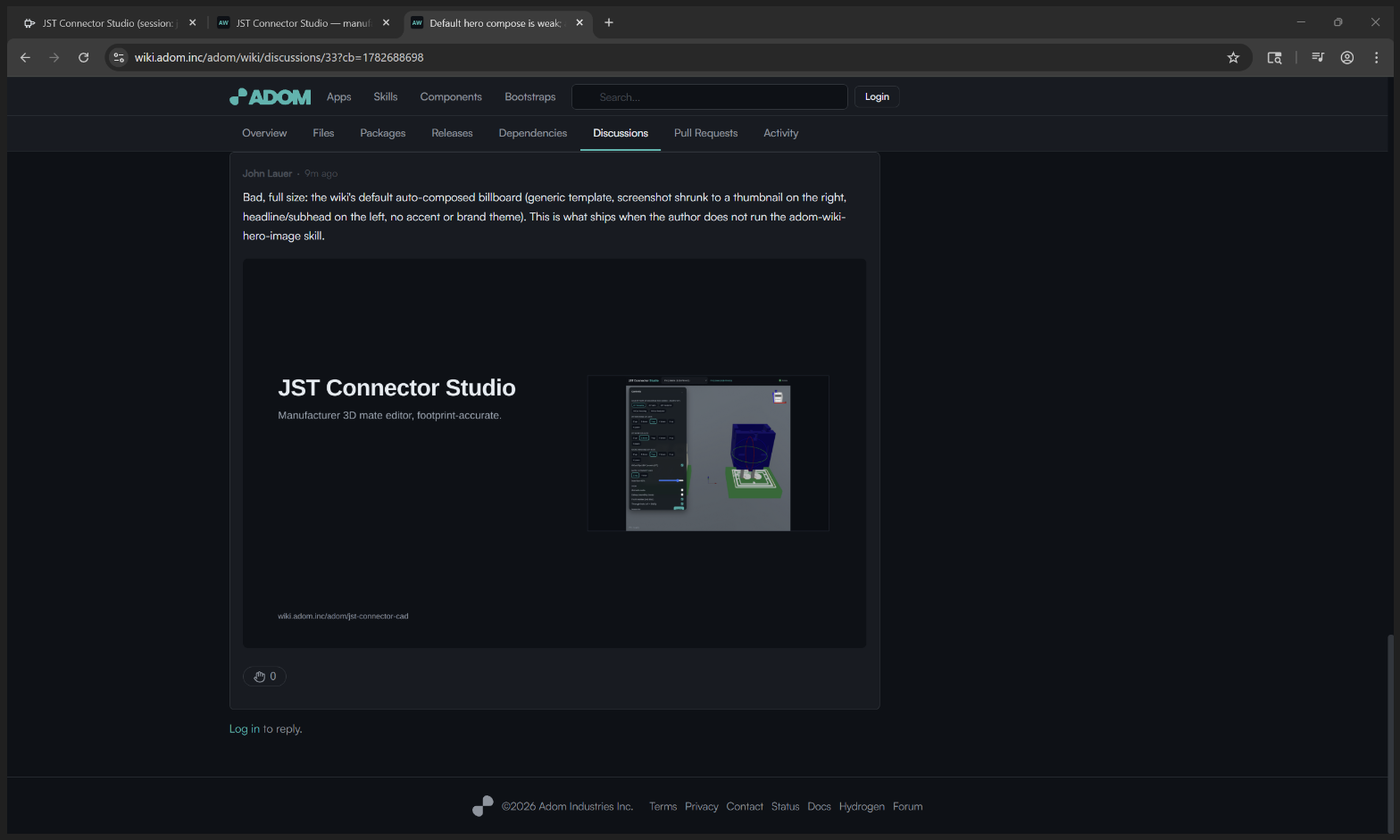This screenshot has height=840, width=1400.
Task: Close the 'JST Connector Studio — manuf' tab
Action: point(386,23)
